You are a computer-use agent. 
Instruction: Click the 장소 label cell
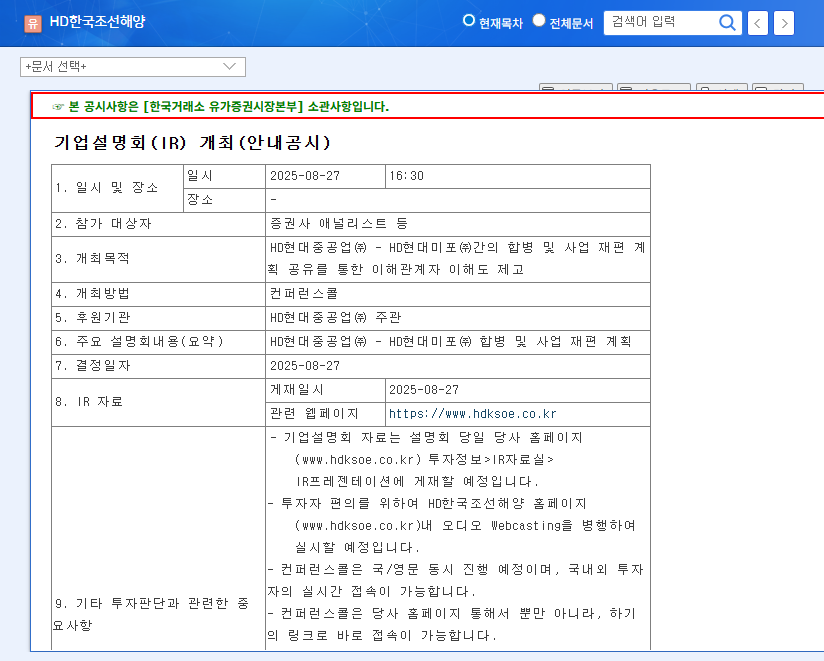click(x=224, y=200)
